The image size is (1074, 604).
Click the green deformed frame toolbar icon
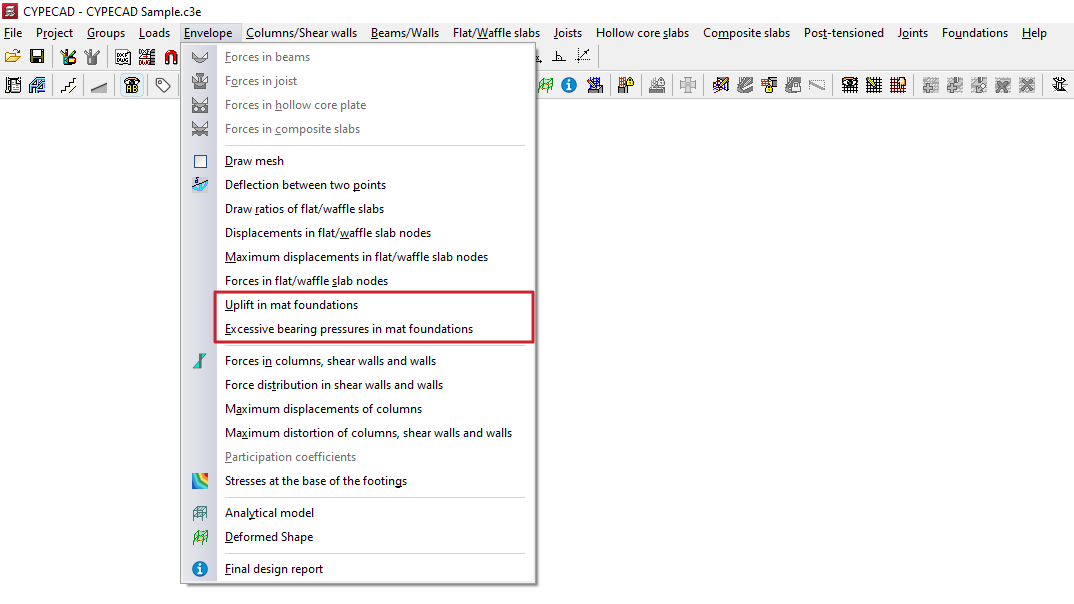tap(546, 85)
